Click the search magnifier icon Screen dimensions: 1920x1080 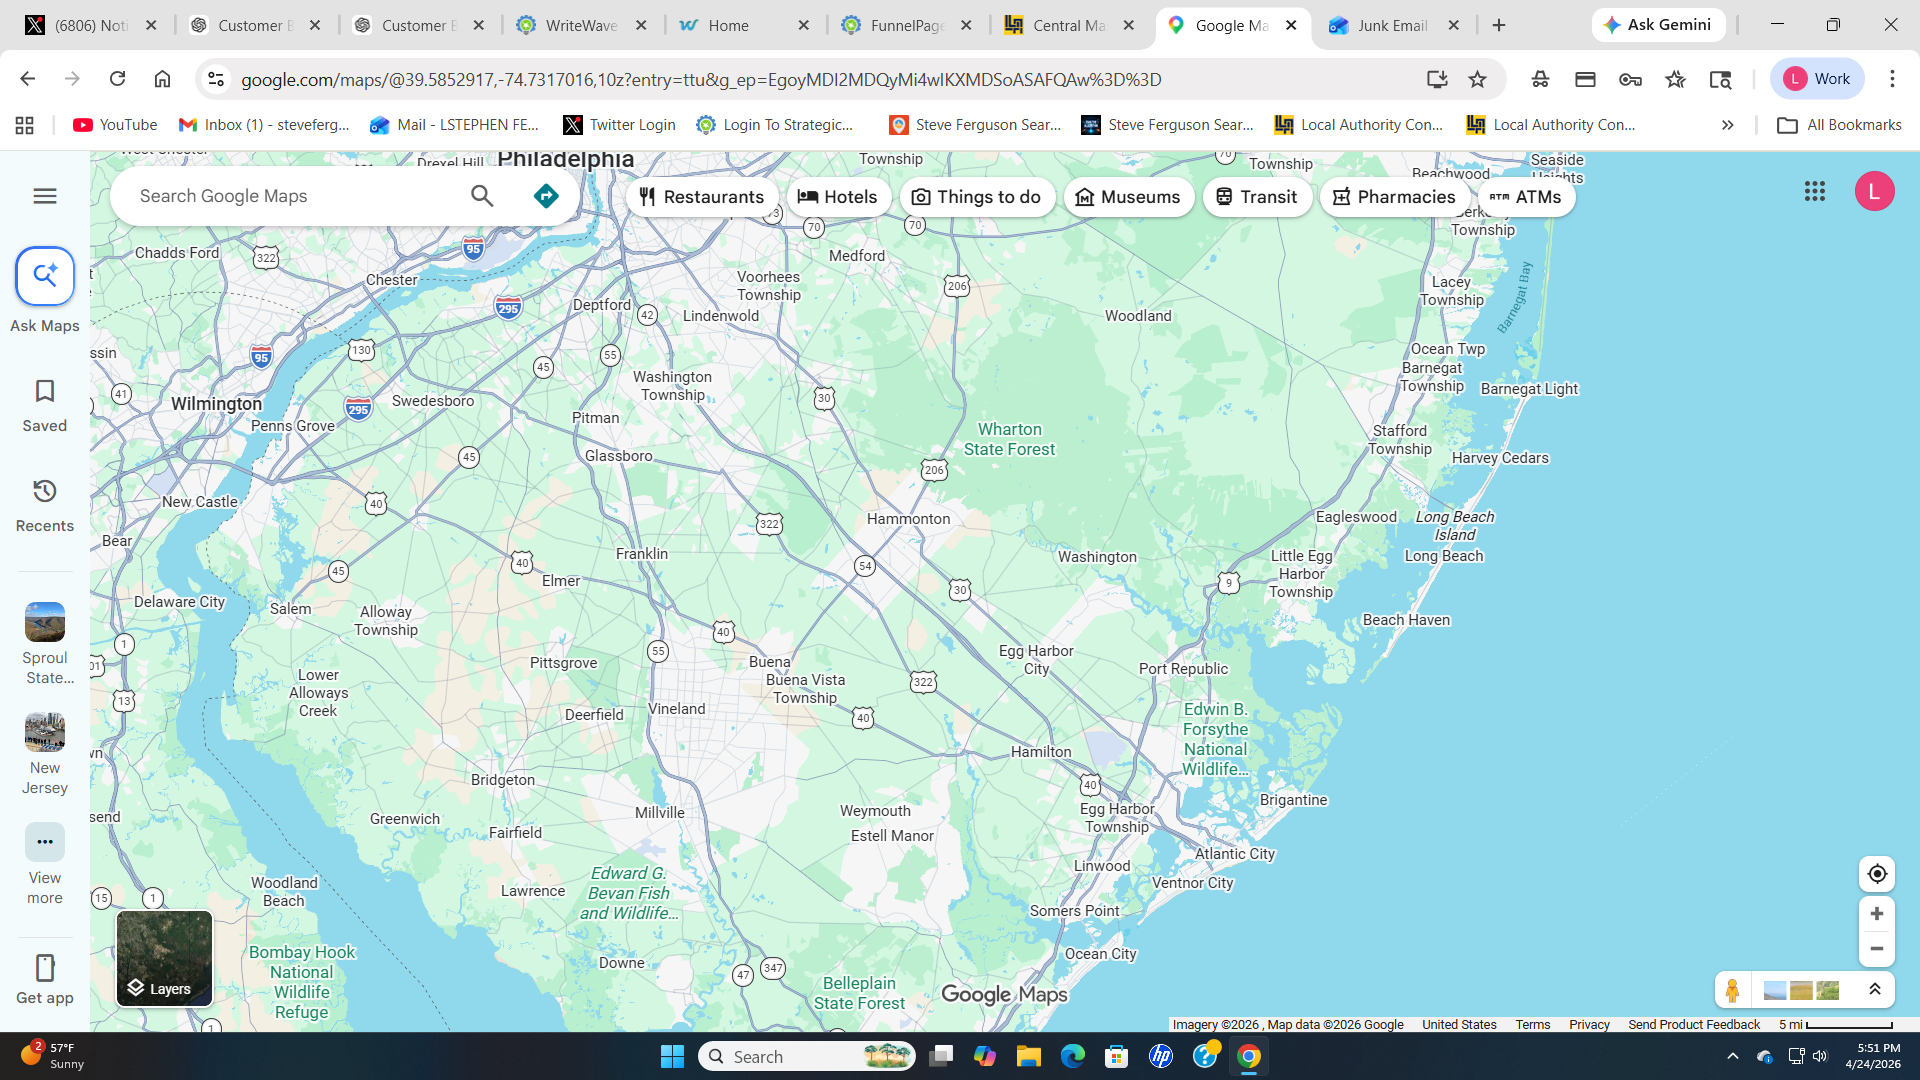pyautogui.click(x=482, y=196)
